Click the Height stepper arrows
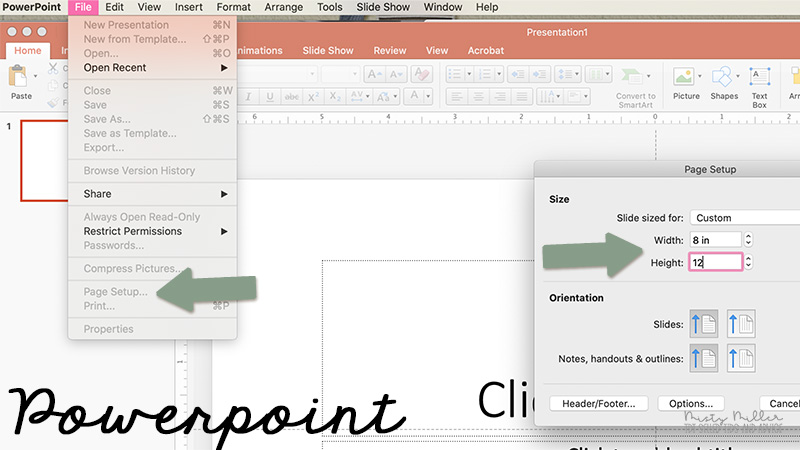Screen dimensions: 800x450 click(x=748, y=262)
